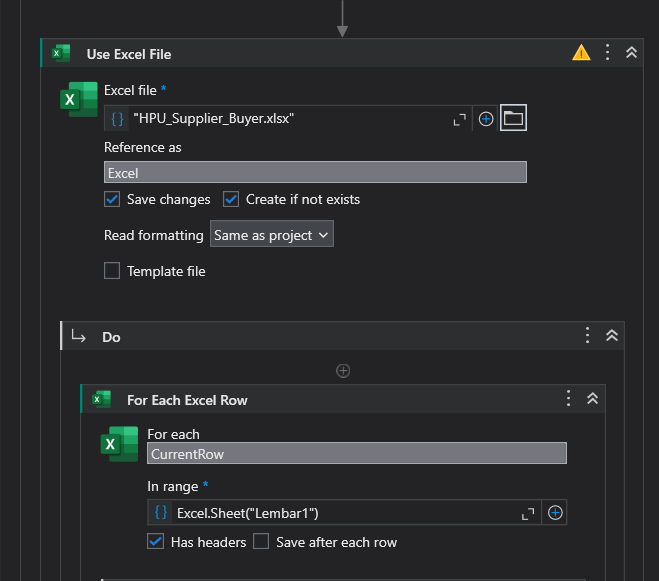
Task: Collapse the Use Excel File activity
Action: click(x=631, y=53)
